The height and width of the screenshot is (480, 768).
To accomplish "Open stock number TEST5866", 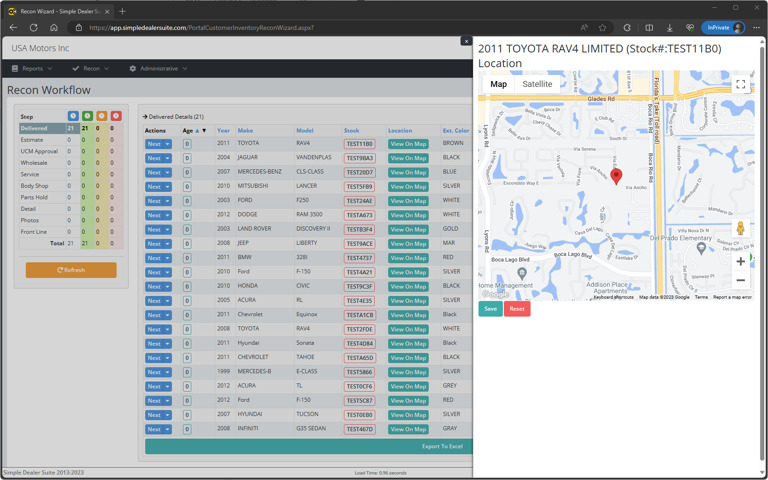I will pyautogui.click(x=360, y=372).
